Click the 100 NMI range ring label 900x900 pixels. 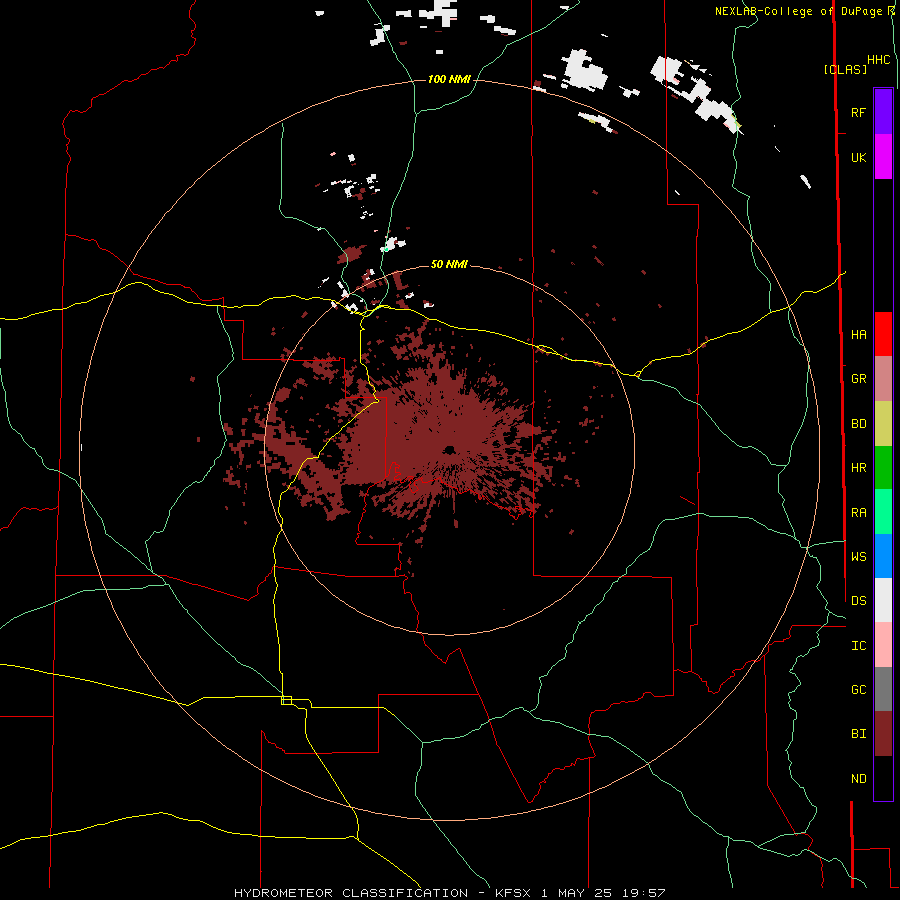tap(449, 79)
